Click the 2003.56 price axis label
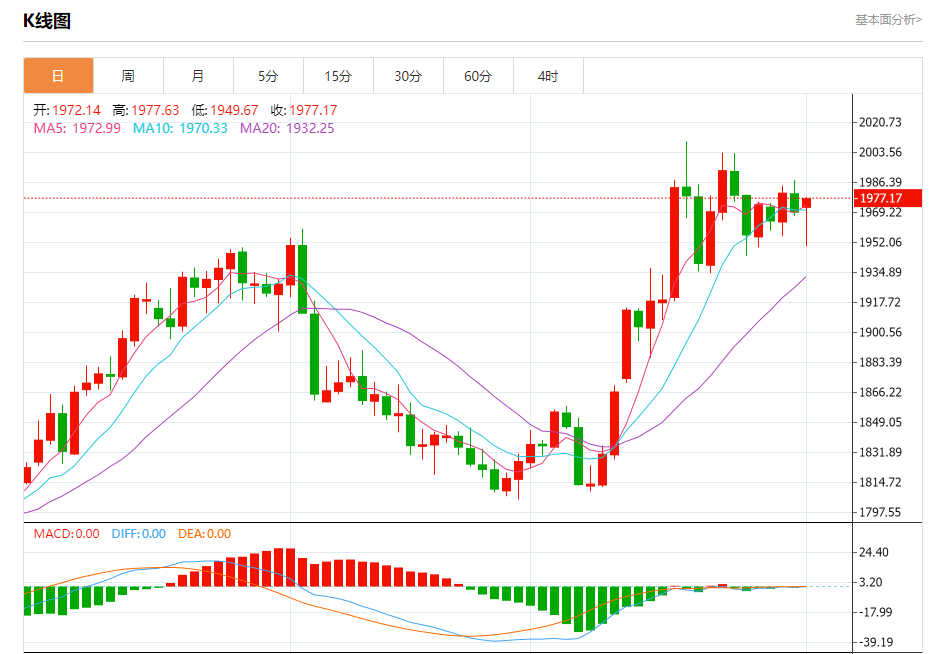Viewport: 937px width, 654px height. point(880,152)
